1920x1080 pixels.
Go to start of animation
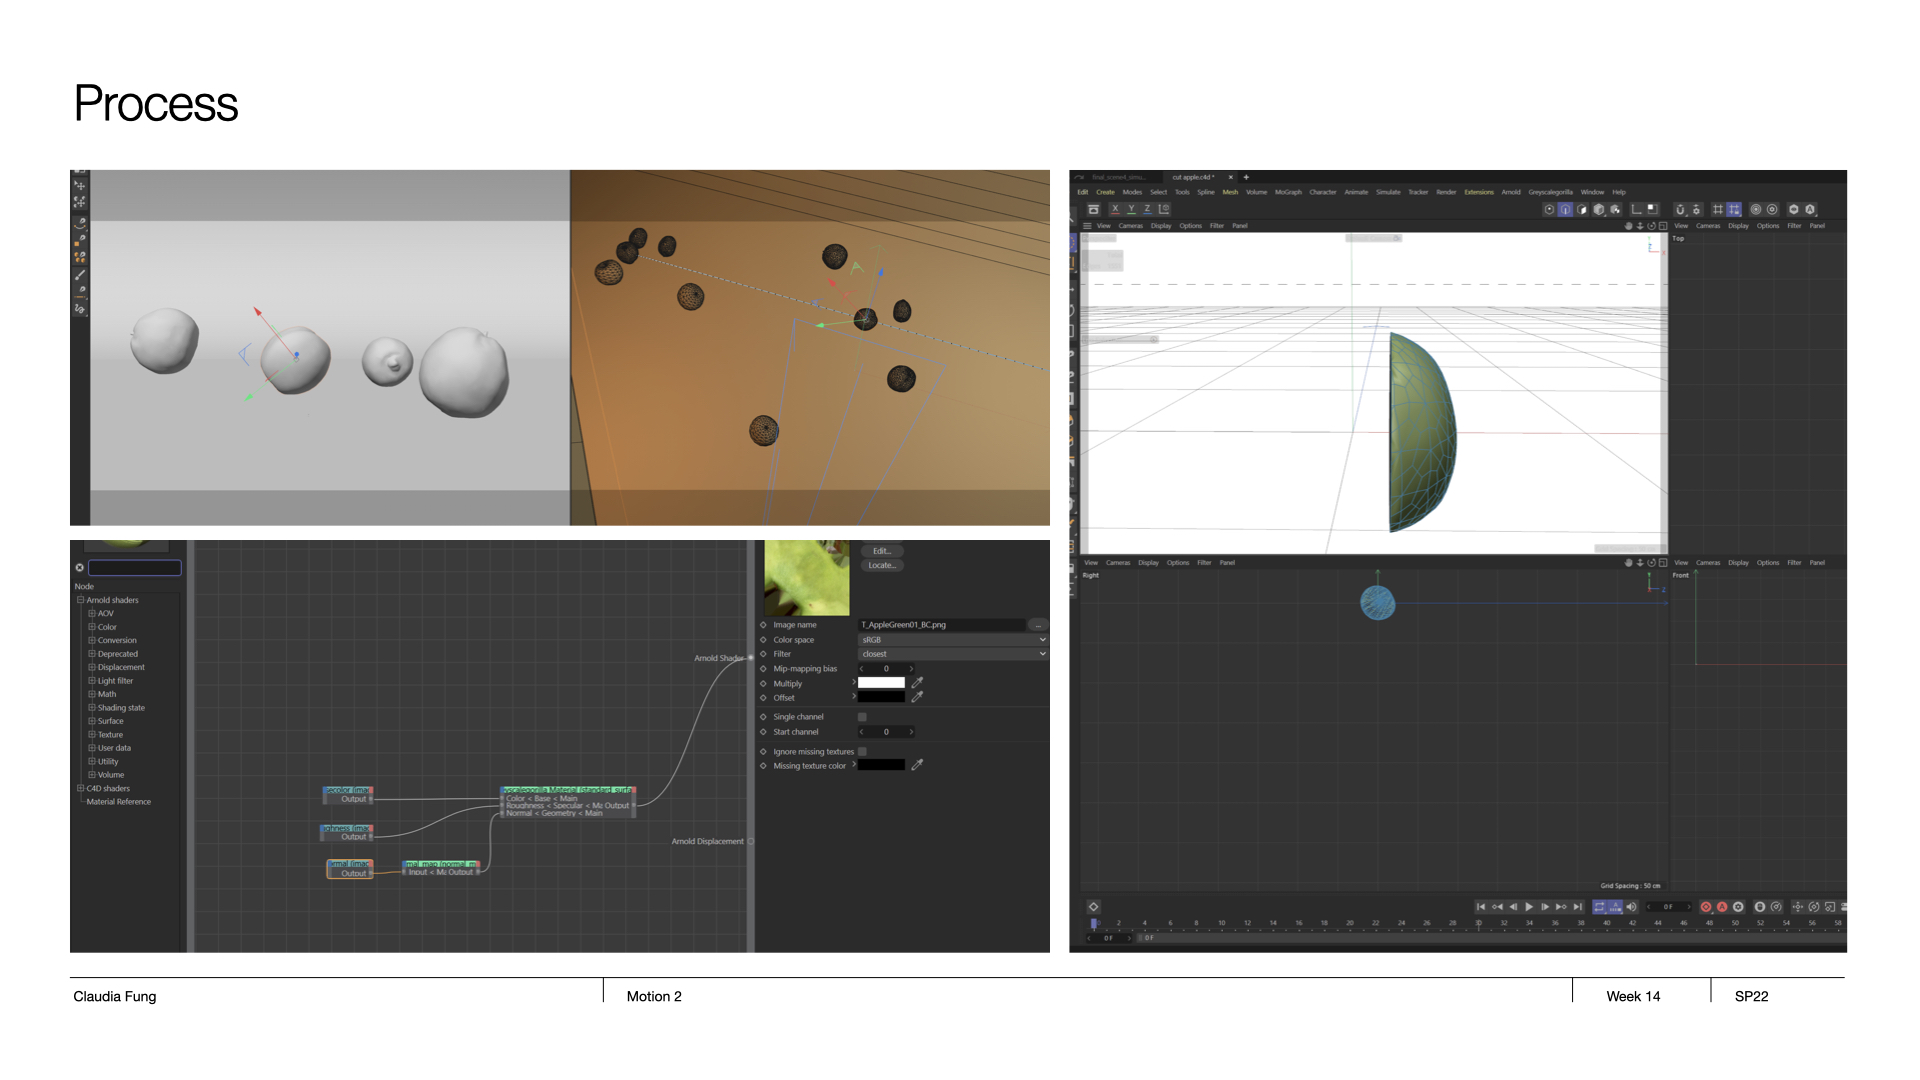pos(1481,907)
